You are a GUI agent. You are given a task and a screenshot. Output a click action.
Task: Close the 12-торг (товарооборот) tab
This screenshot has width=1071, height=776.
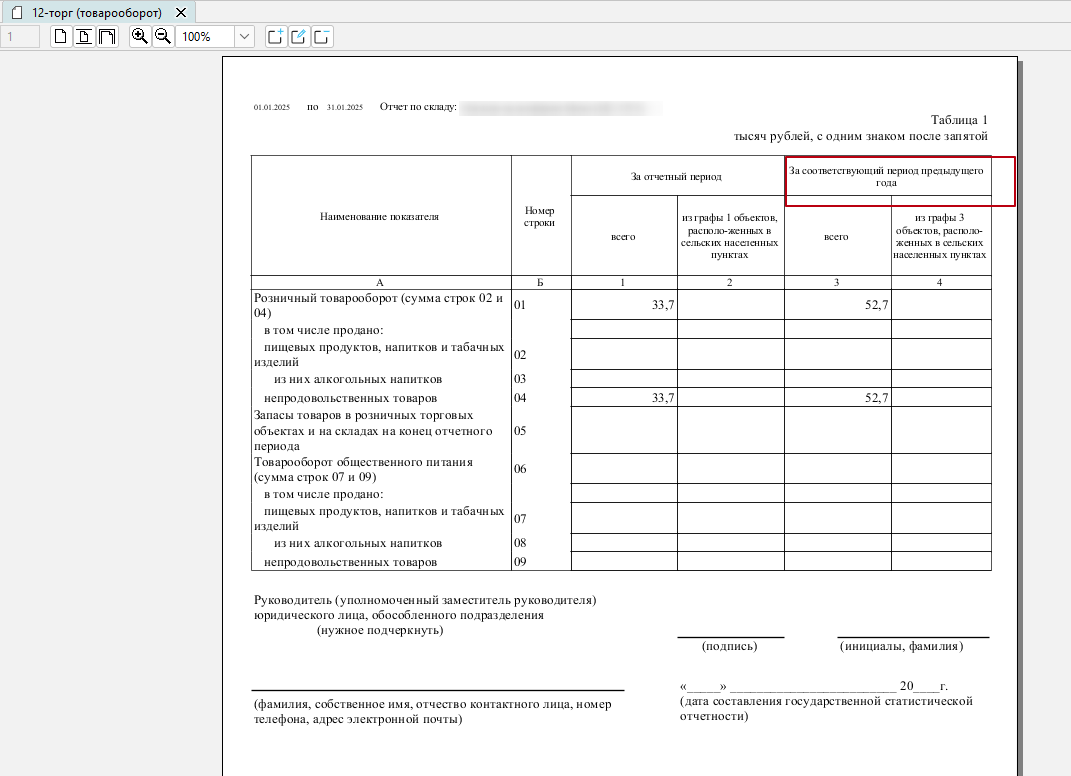pyautogui.click(x=180, y=12)
